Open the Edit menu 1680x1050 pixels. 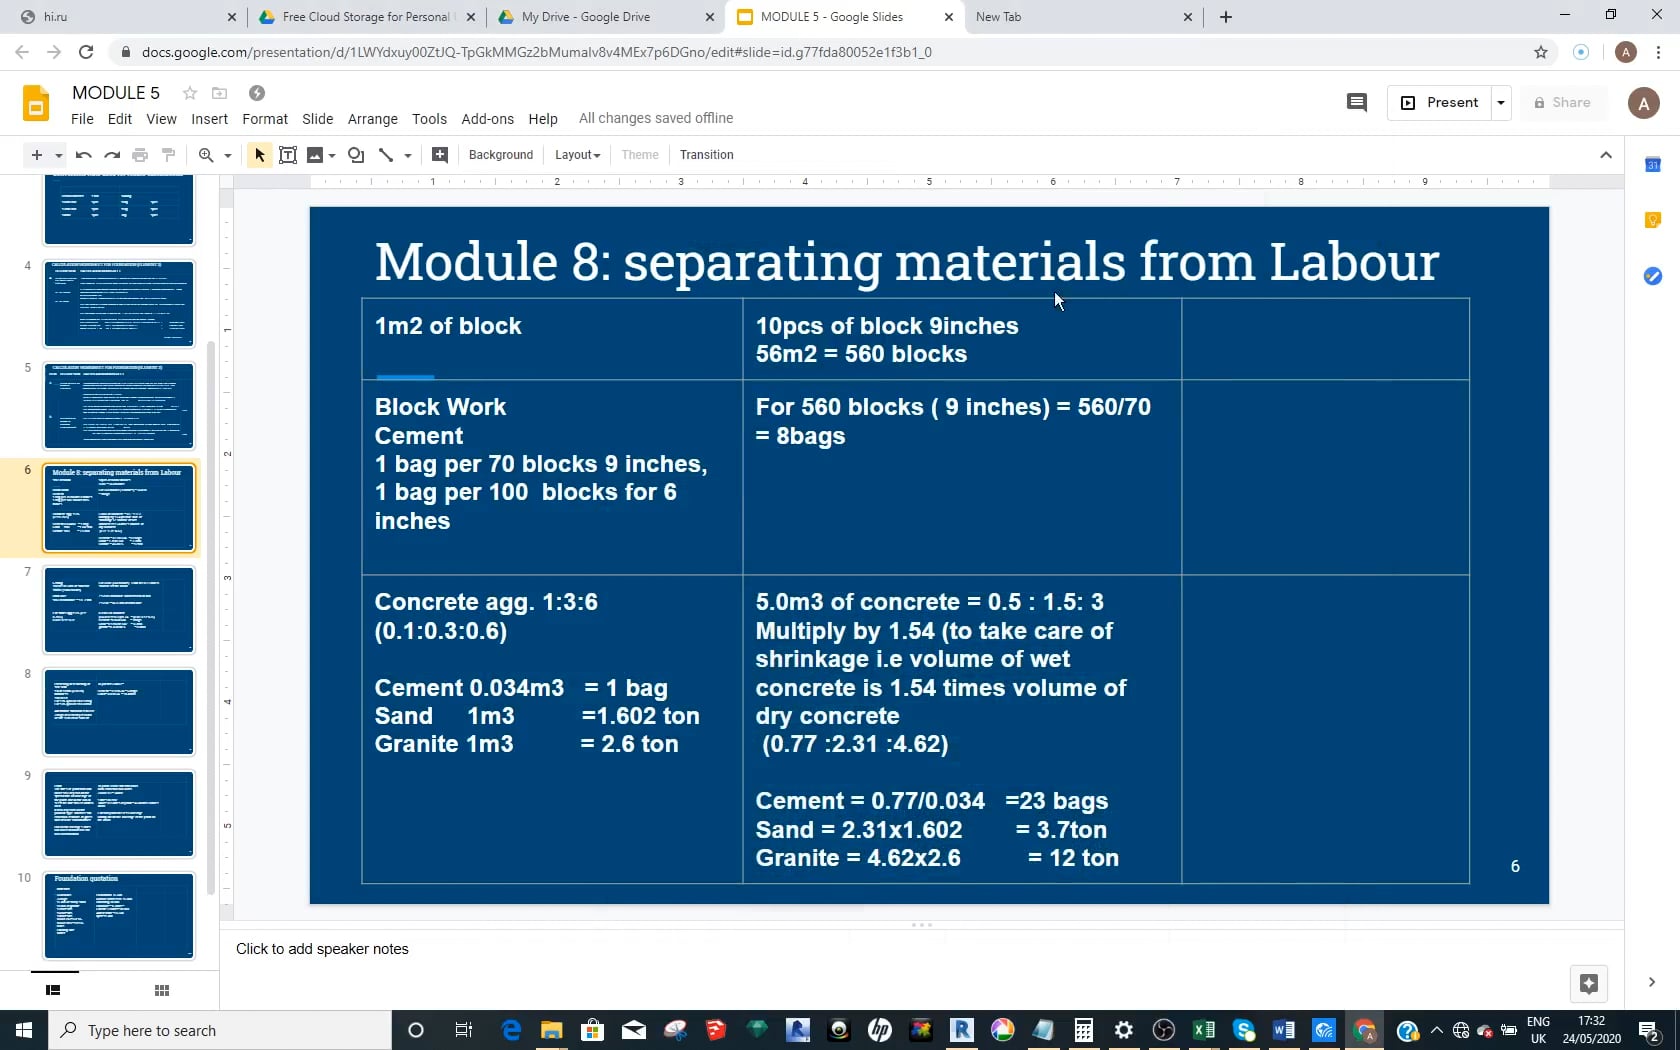[x=120, y=119]
